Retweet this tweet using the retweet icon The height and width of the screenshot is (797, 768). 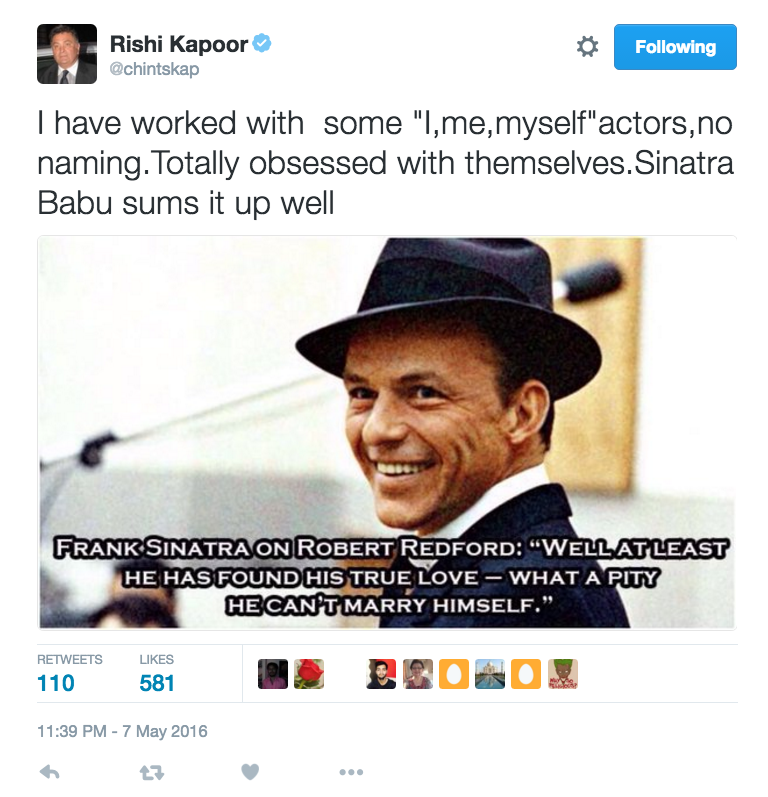151,772
